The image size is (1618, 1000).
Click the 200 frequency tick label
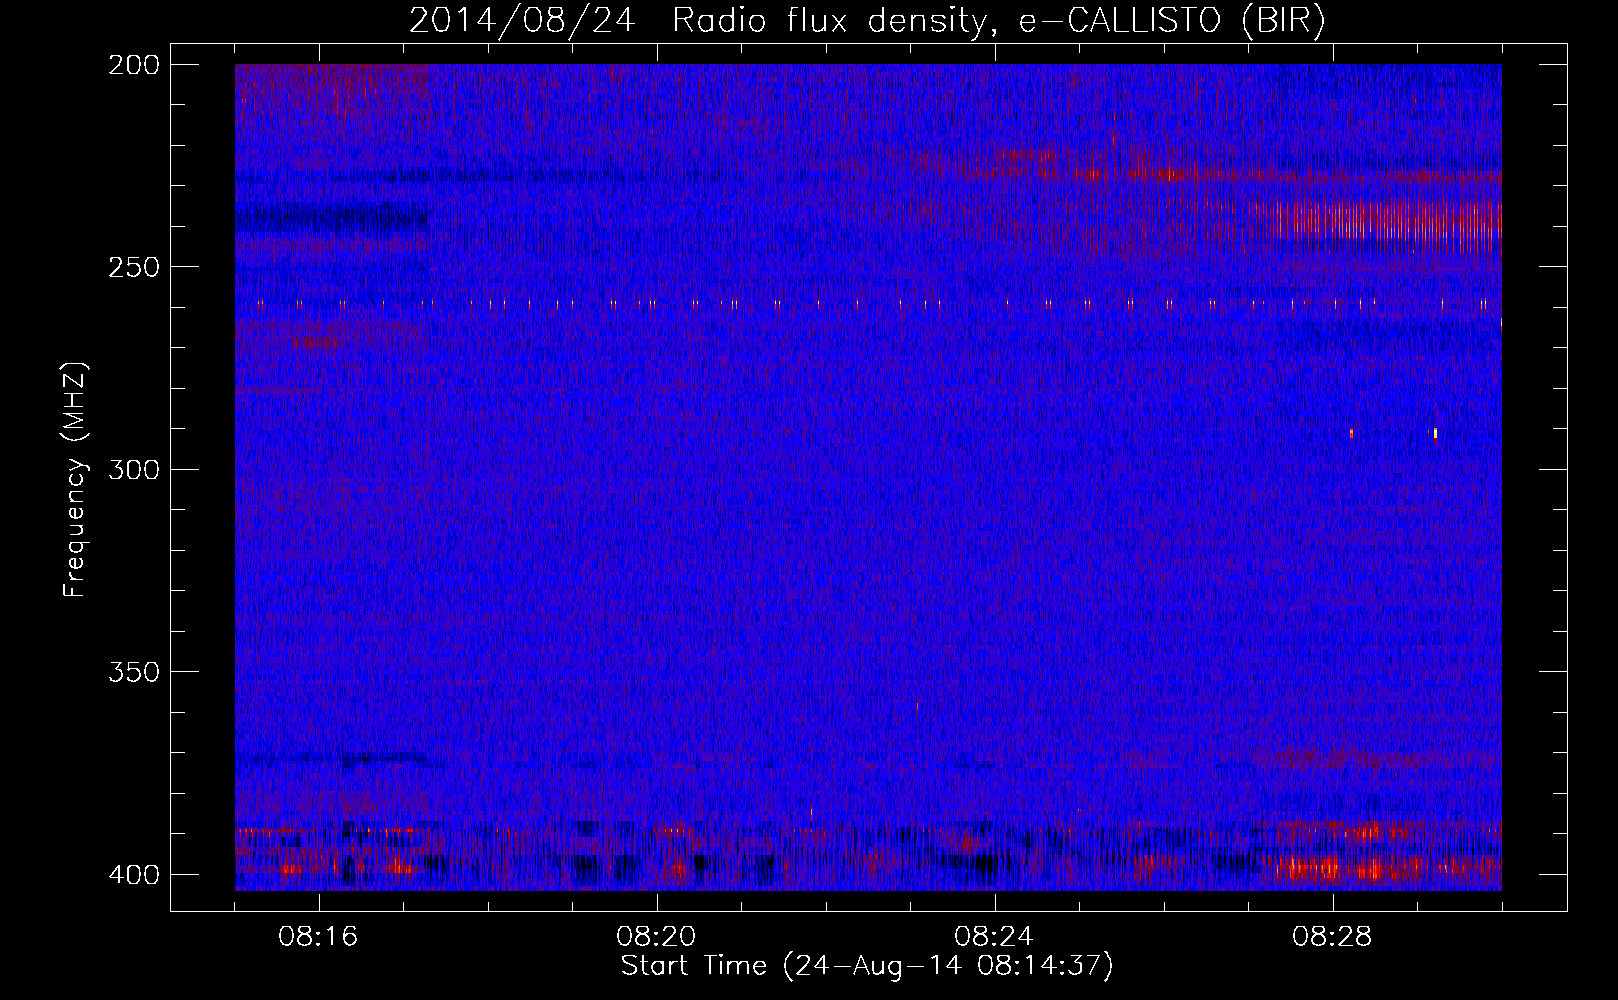pos(133,65)
